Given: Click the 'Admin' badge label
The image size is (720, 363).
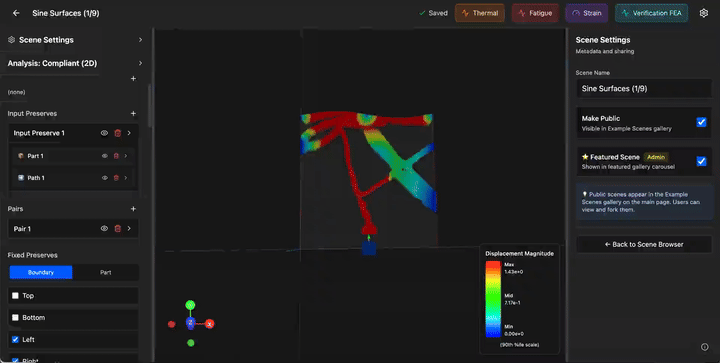Looking at the screenshot, I should [x=656, y=157].
